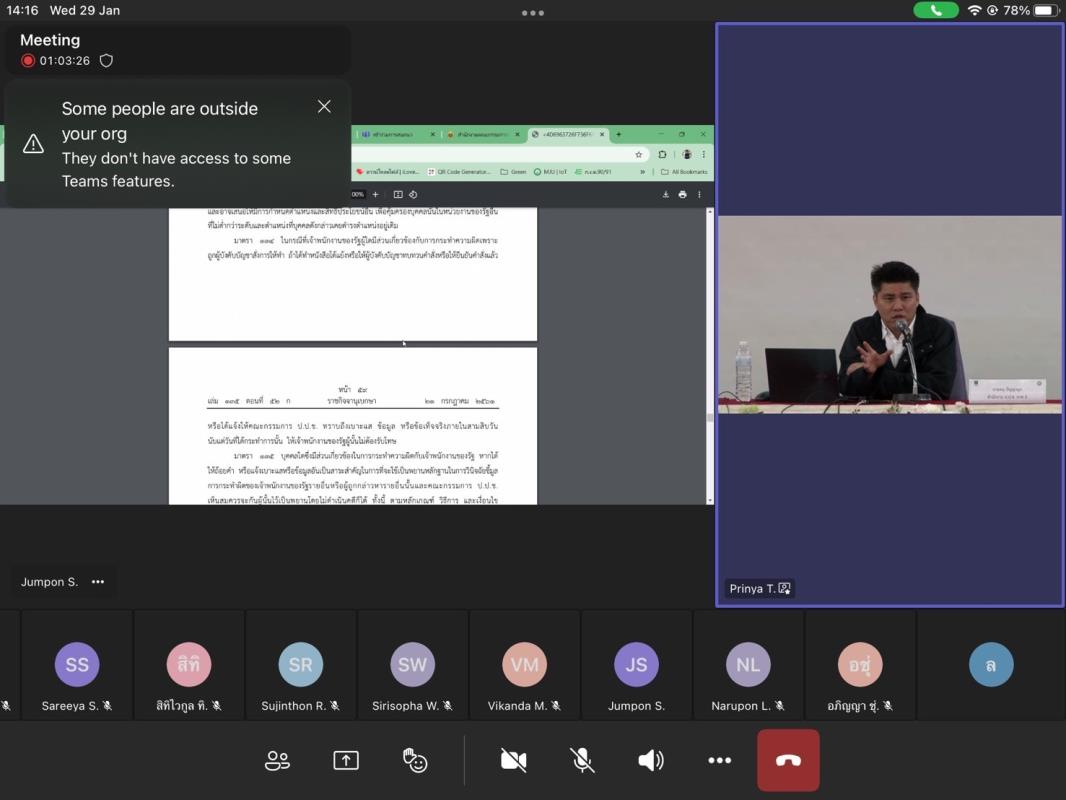Expand the hidden bookmarks chevron
The image size is (1066, 800).
click(642, 172)
